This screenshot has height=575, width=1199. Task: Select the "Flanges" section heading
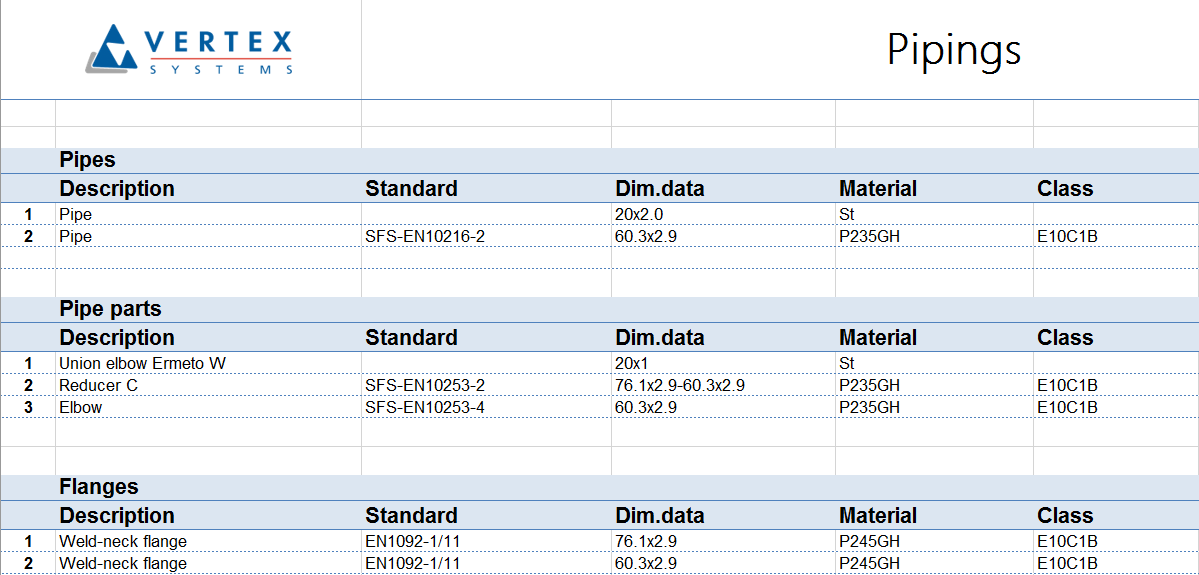(99, 487)
